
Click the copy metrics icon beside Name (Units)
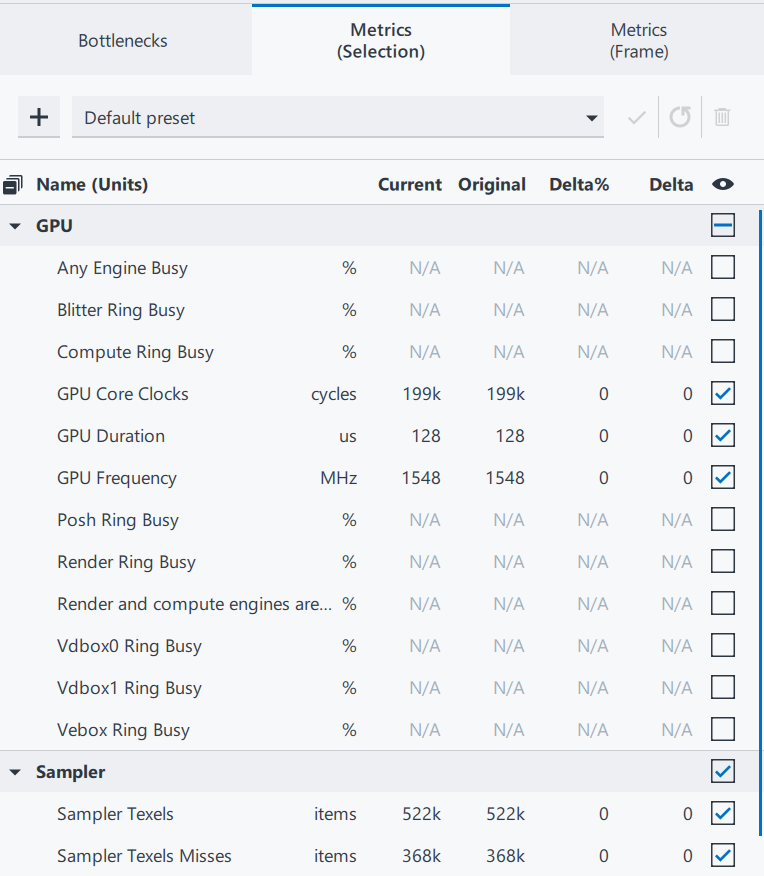point(14,184)
